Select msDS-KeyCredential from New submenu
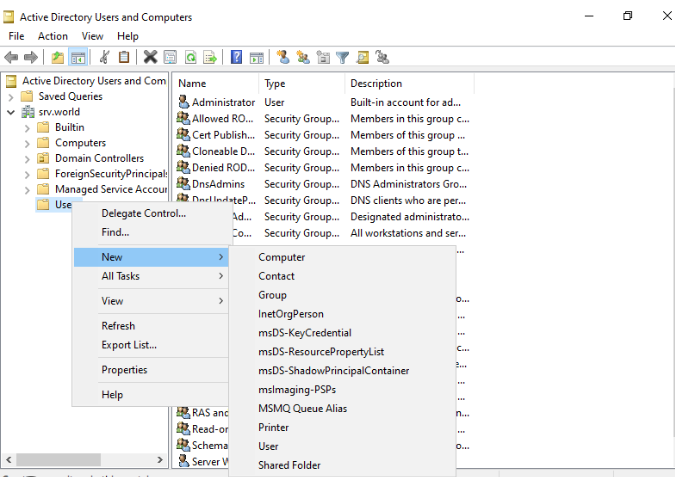The image size is (675, 477). coord(342,333)
